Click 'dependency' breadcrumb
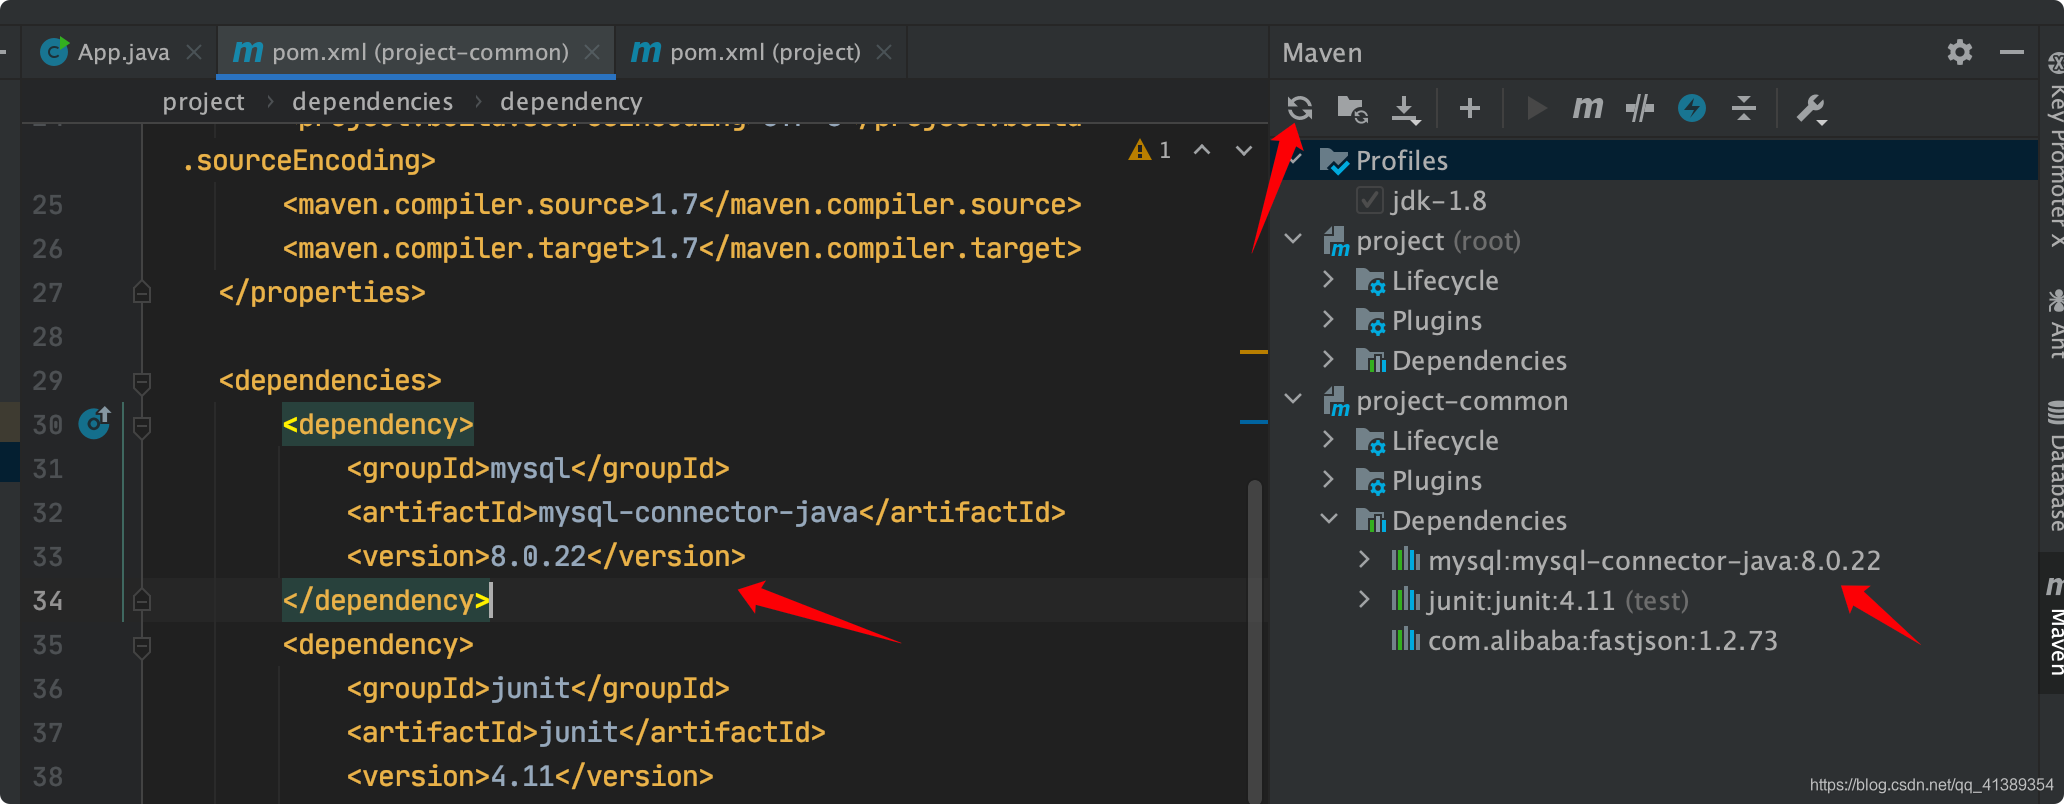 571,102
